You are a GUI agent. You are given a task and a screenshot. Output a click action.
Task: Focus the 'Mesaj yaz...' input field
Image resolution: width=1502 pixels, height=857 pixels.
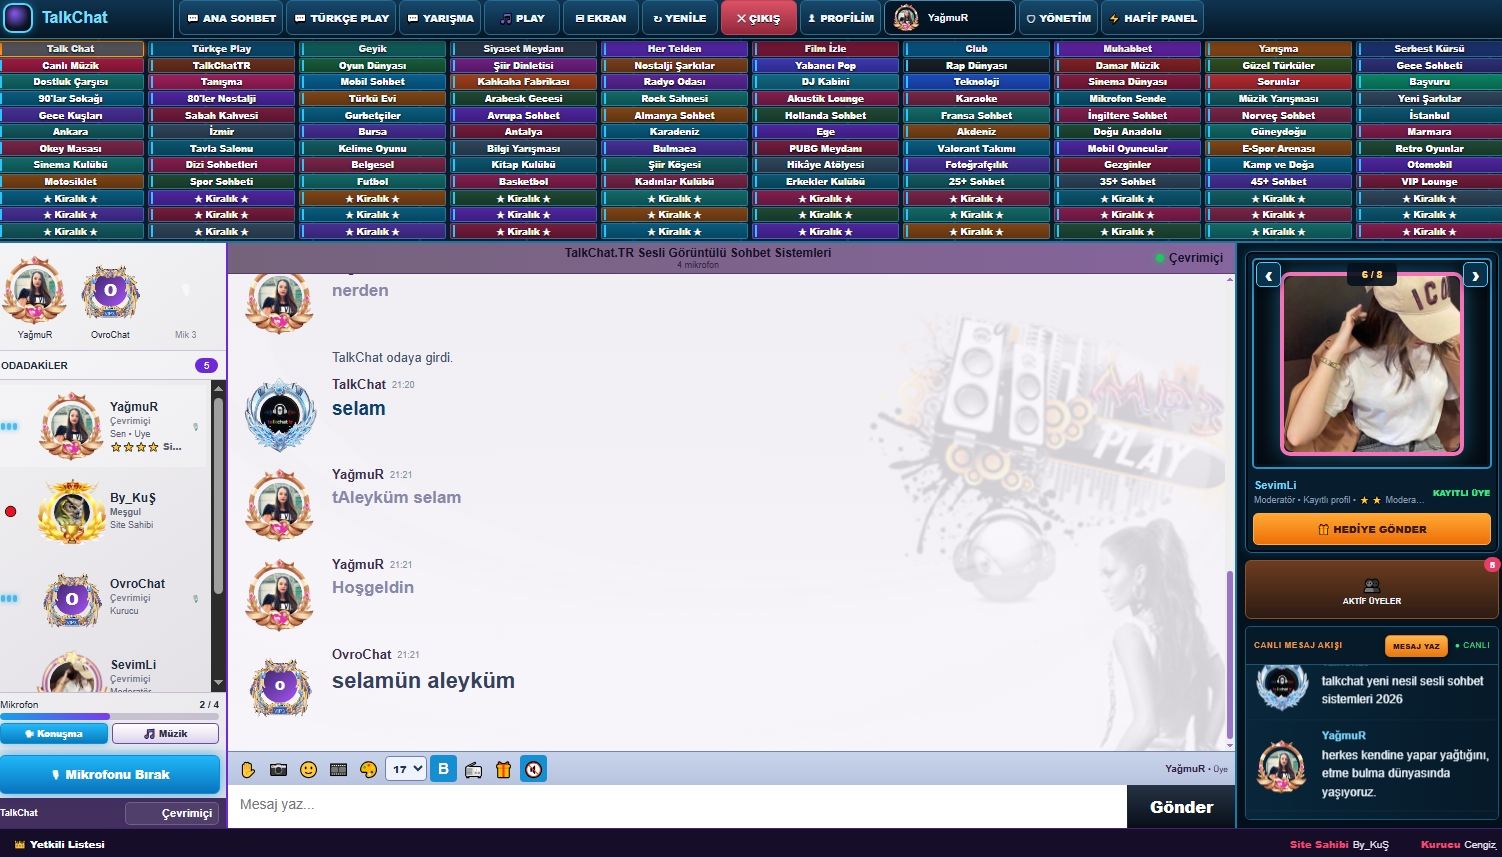[677, 805]
